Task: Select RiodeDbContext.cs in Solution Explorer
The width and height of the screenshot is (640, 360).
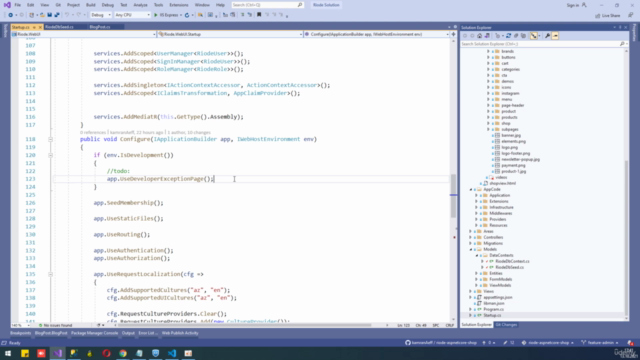Action: pyautogui.click(x=512, y=261)
